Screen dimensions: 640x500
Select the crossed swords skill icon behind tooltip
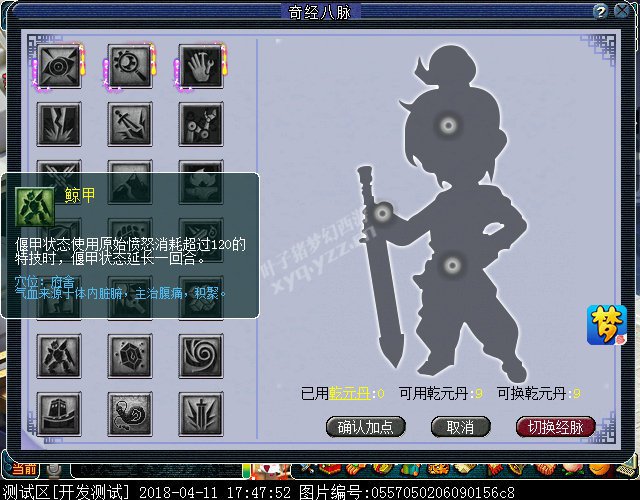(59, 182)
